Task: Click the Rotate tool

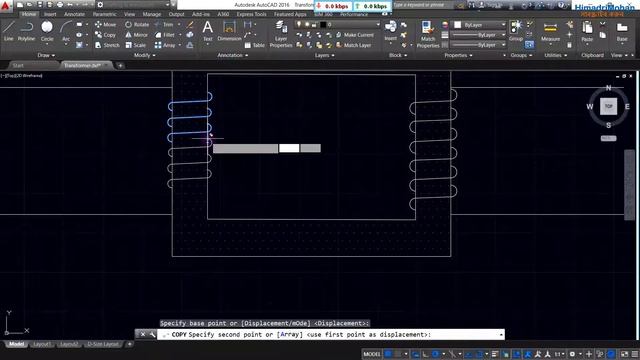Action: 137,24
